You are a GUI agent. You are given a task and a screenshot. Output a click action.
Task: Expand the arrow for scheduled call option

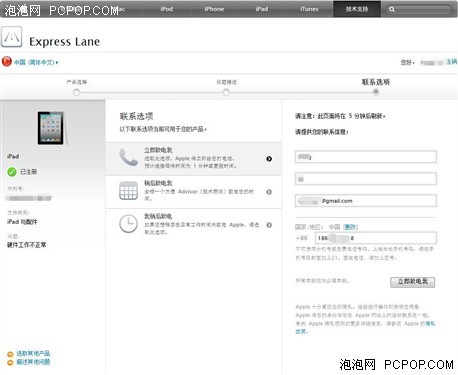[269, 192]
